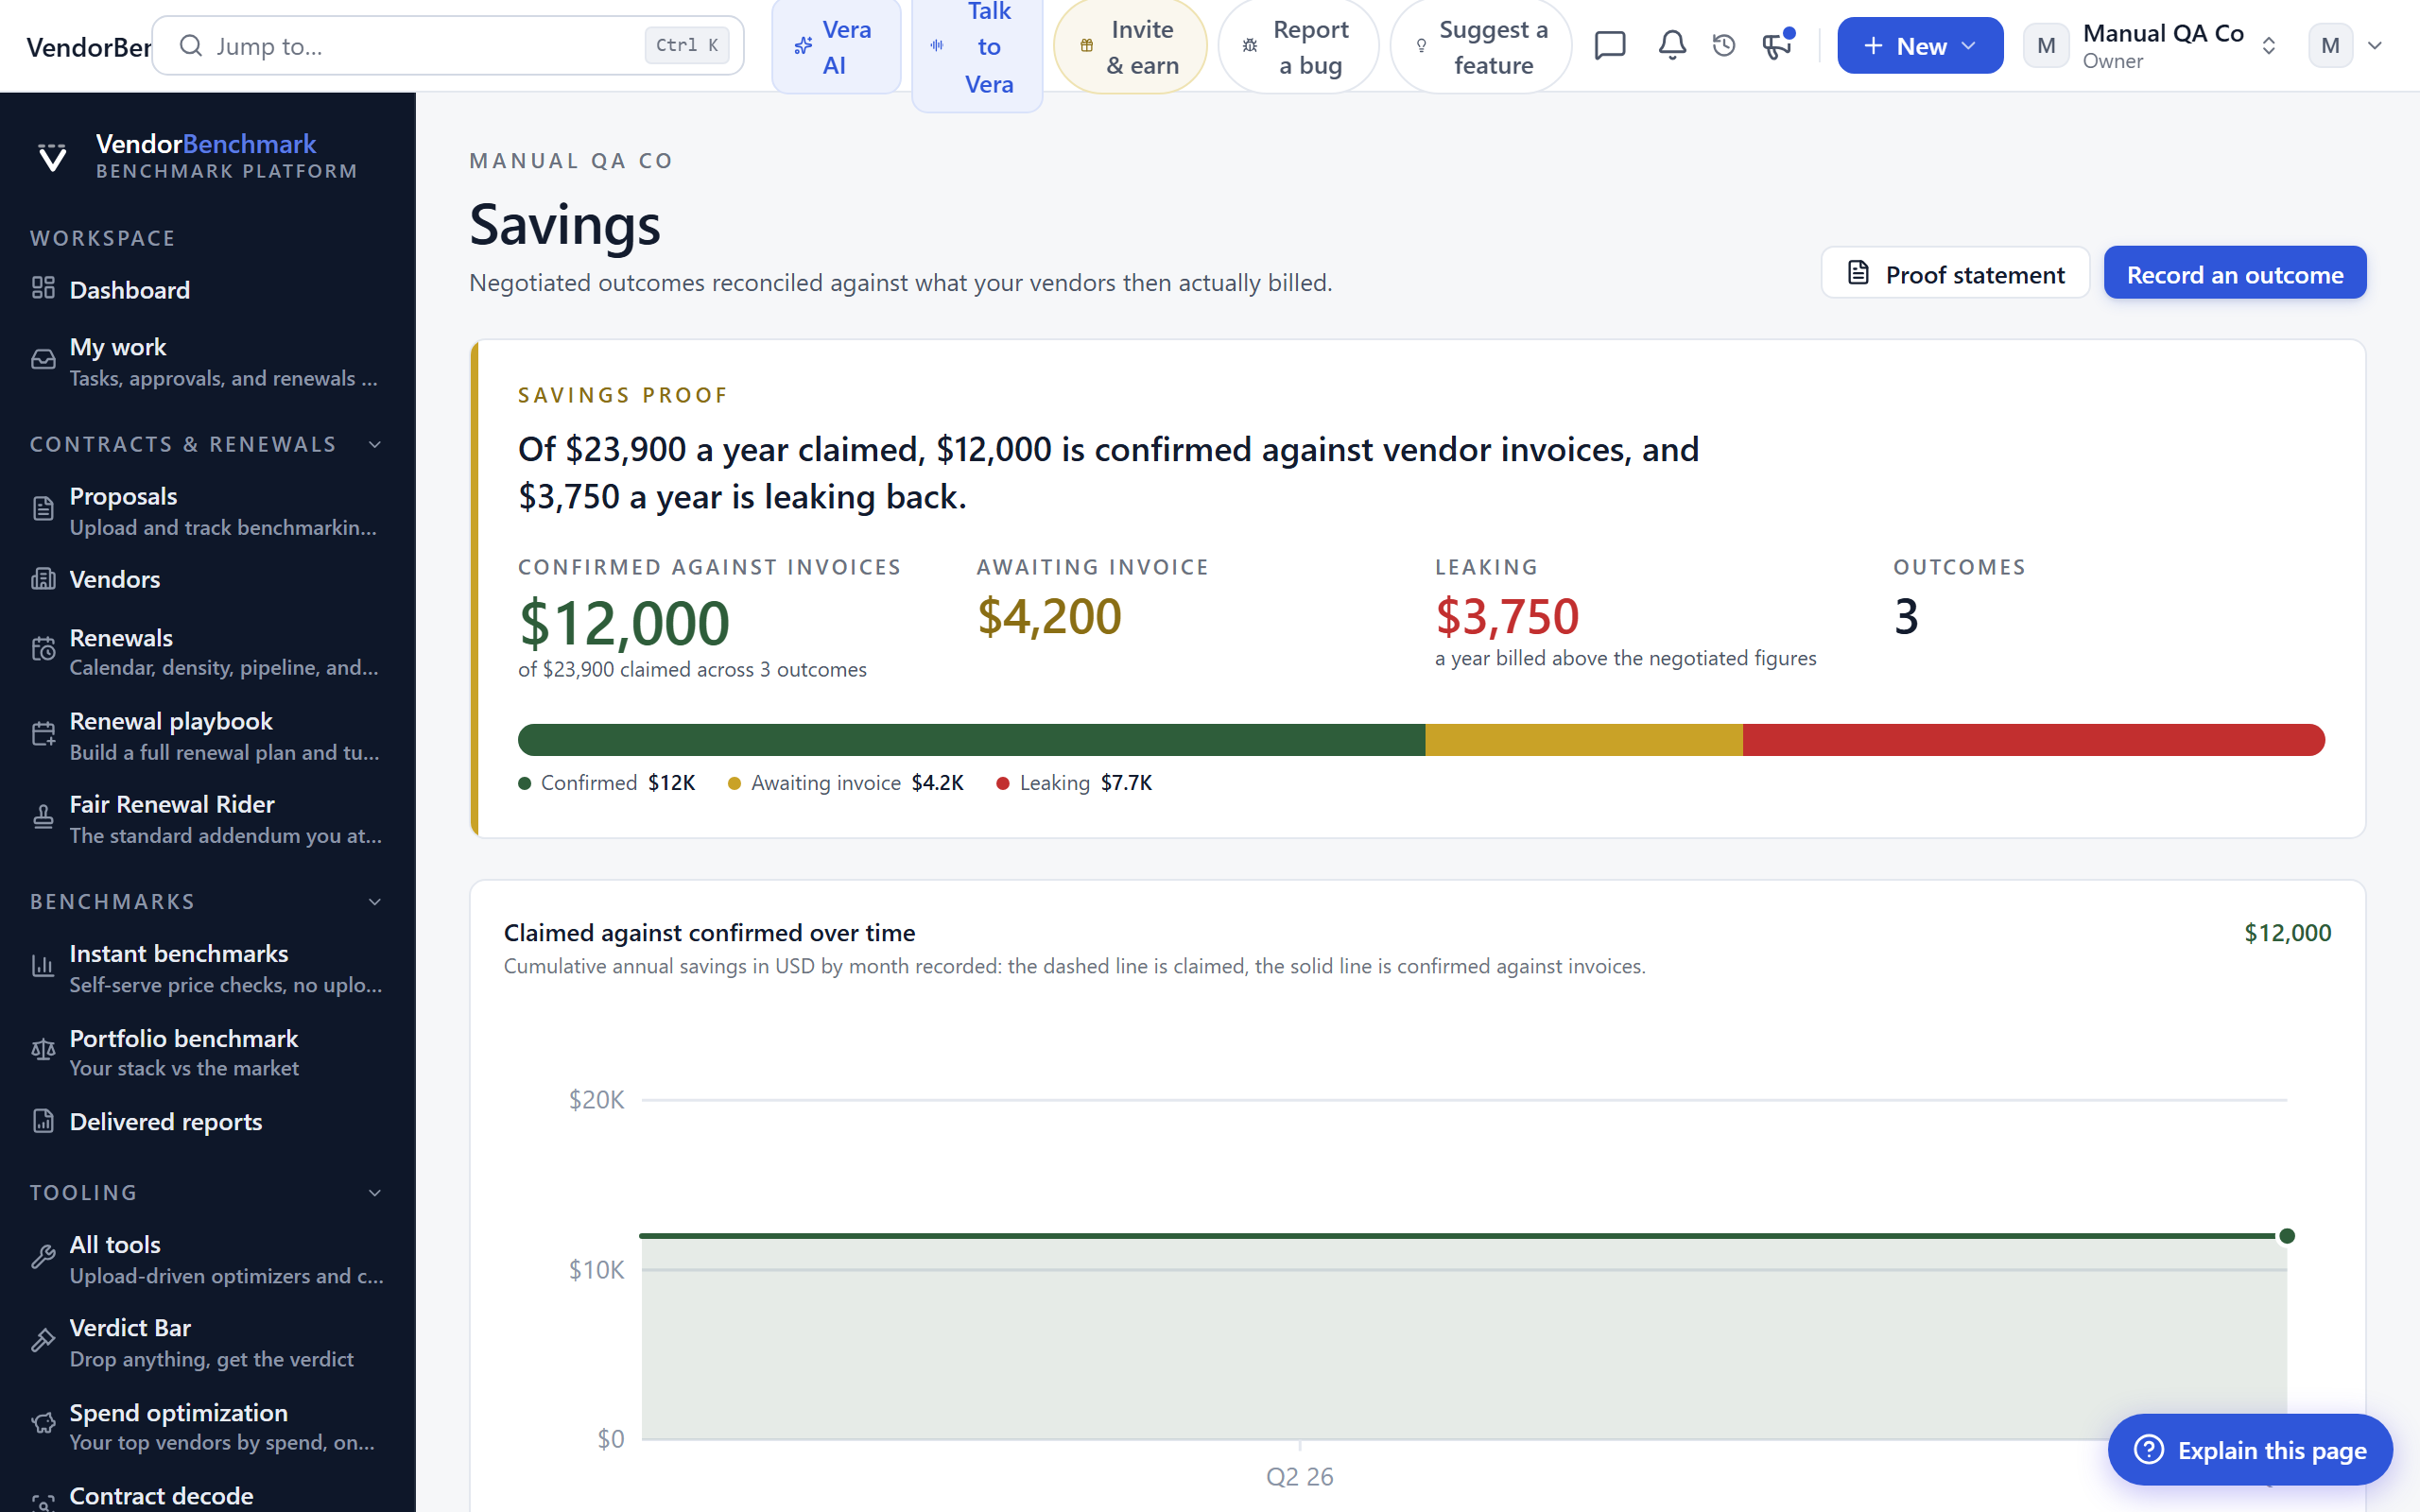This screenshot has width=2420, height=1512.
Task: Click the All tools wrench icon
Action: tap(43, 1257)
